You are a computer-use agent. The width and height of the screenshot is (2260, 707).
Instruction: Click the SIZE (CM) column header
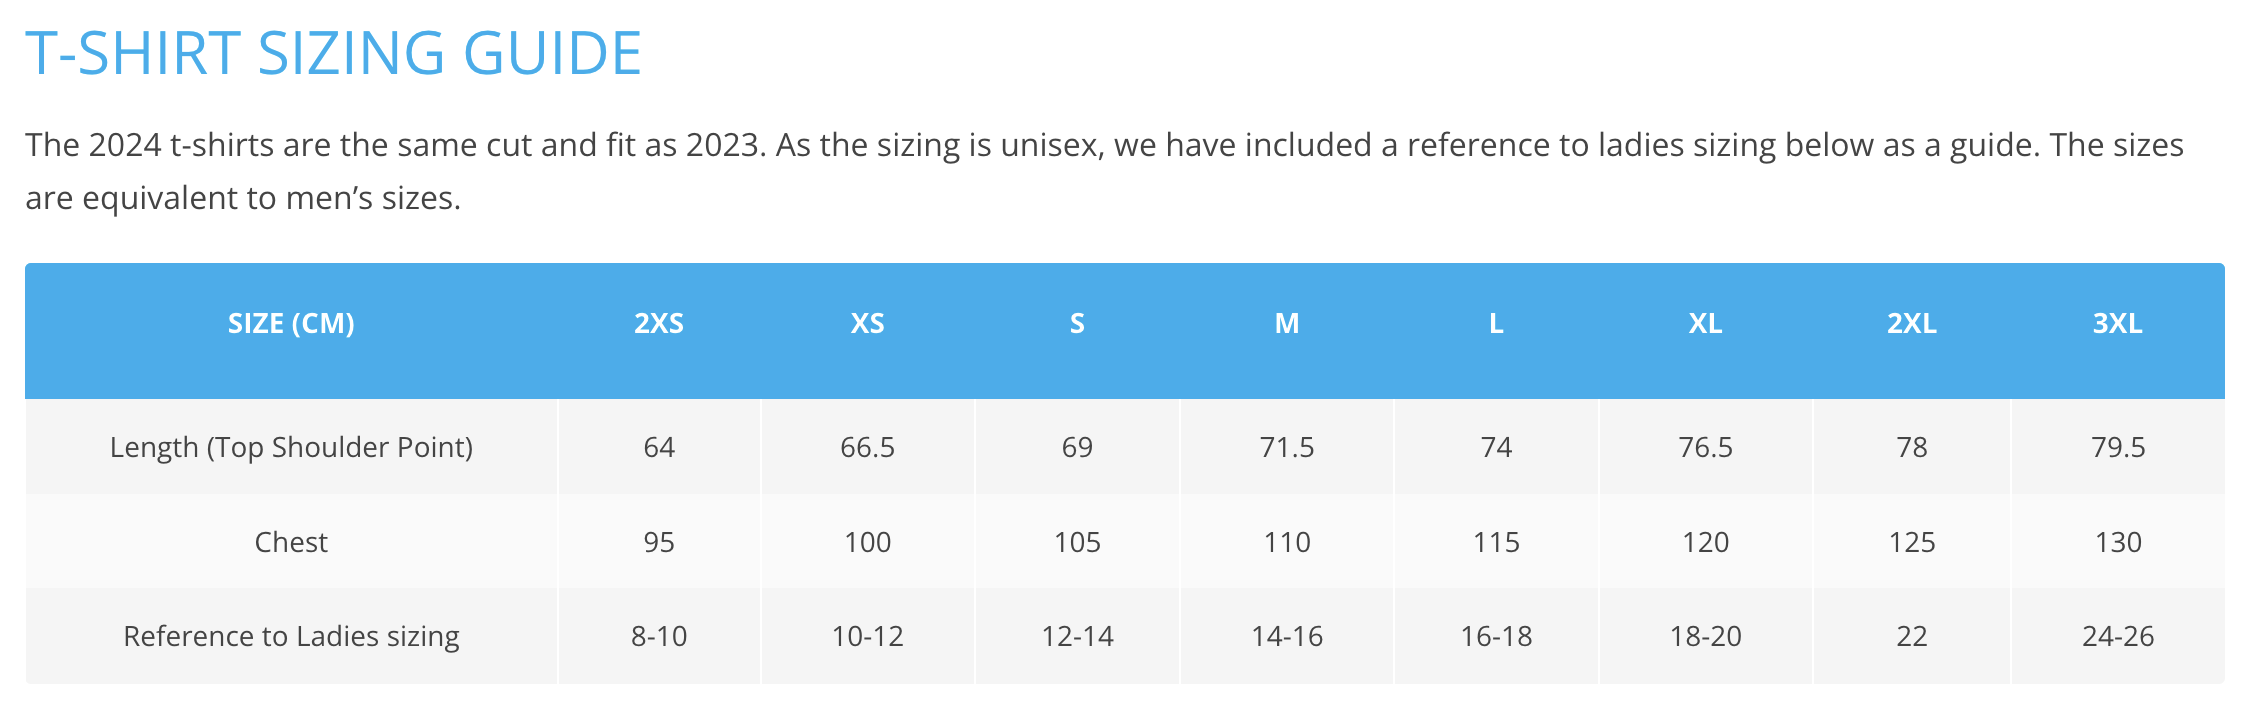(x=291, y=324)
